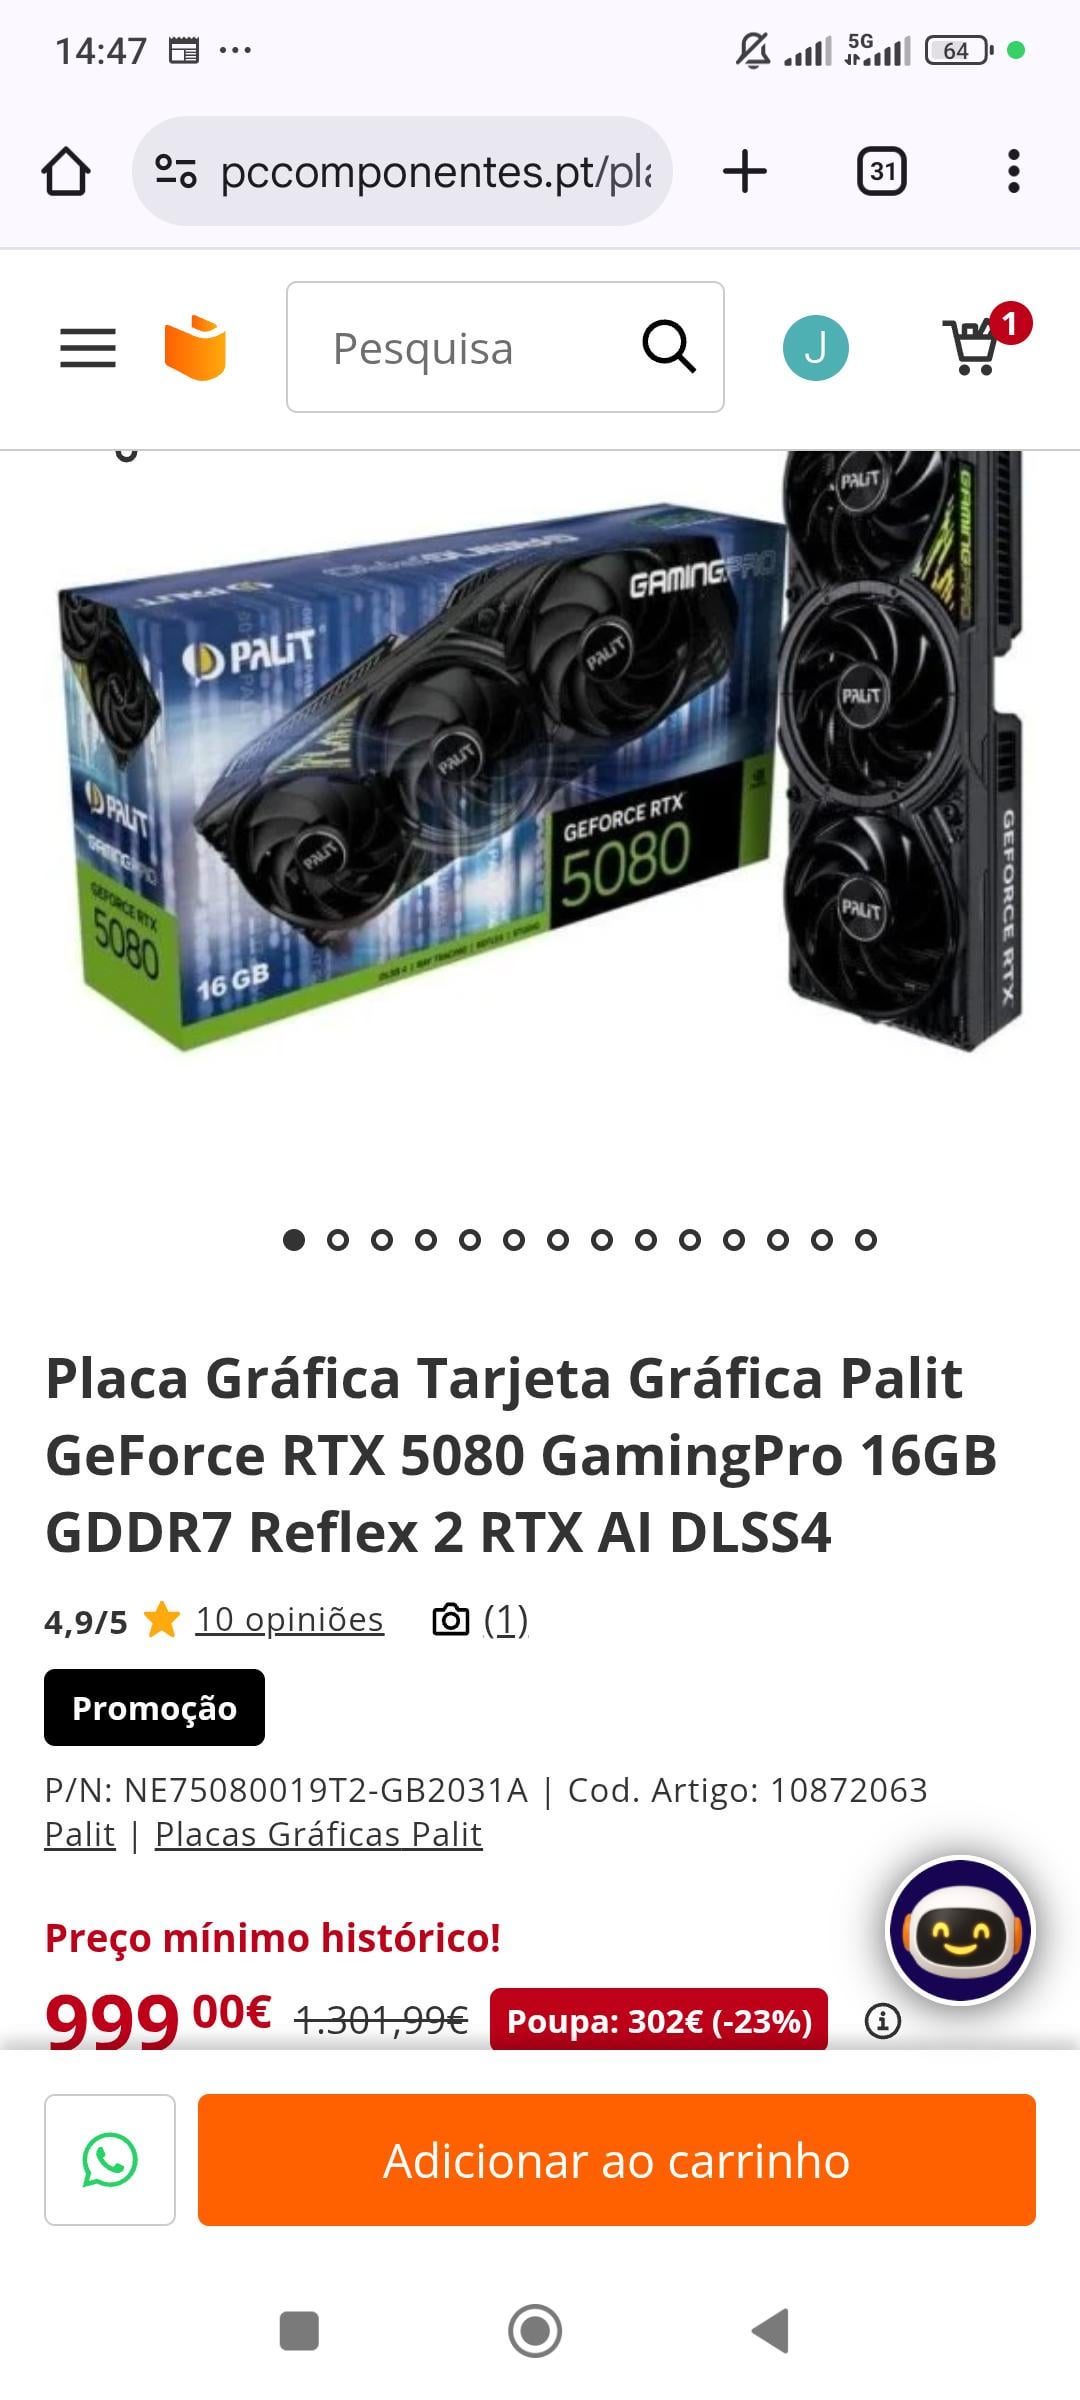Tap the WhatsApp contact button
1080x2400 pixels.
(x=110, y=2160)
